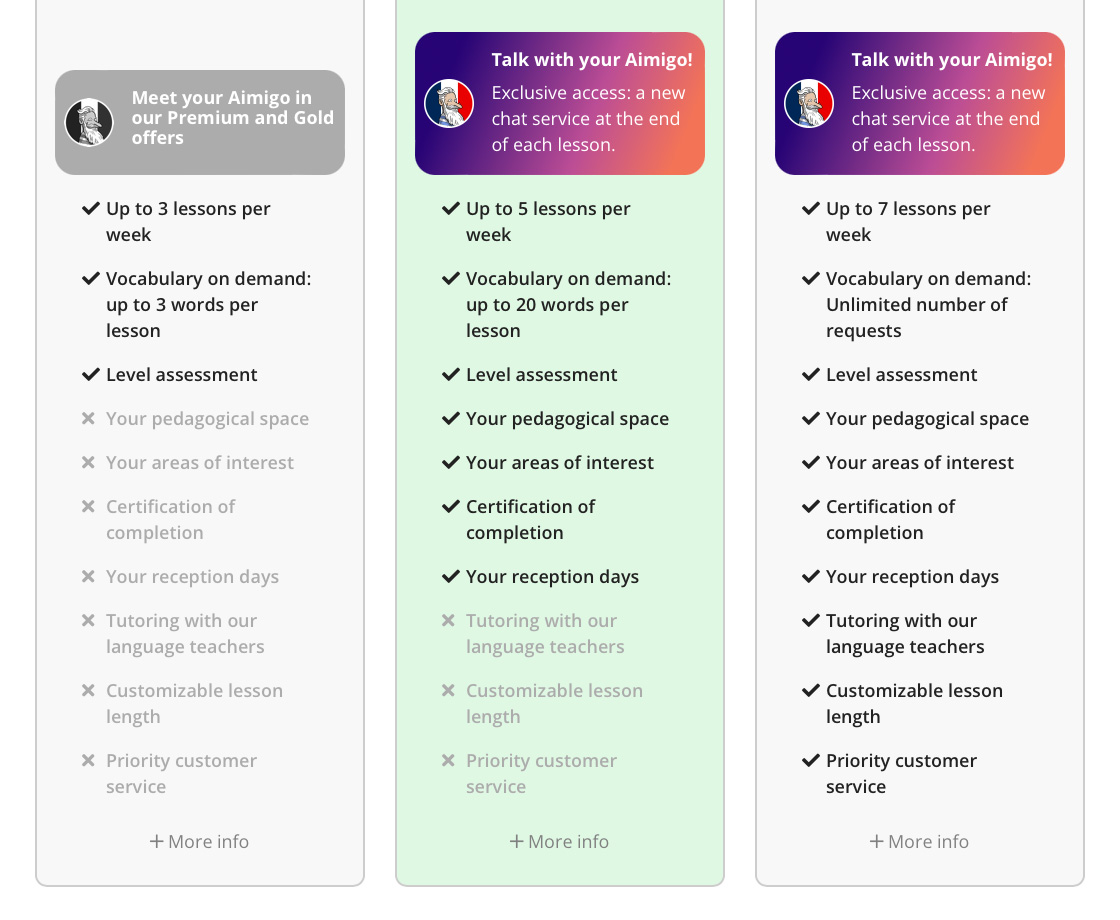Expand "More info" in the rightmost plan card
This screenshot has height=920, width=1120.
point(919,842)
